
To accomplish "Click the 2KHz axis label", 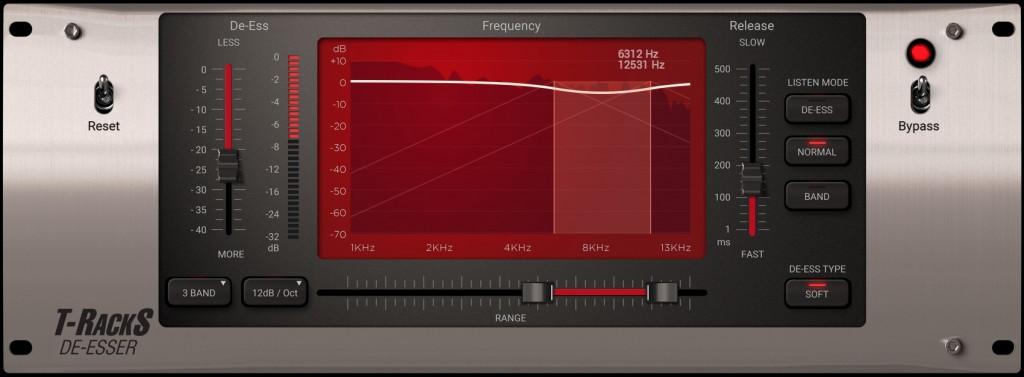I will click(440, 248).
